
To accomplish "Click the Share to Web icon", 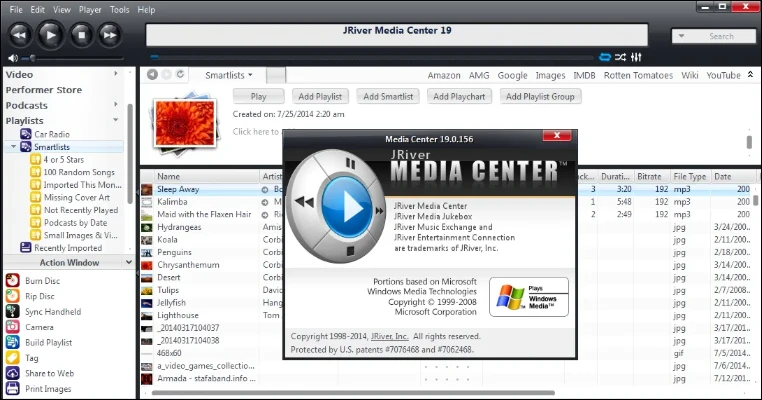I will pyautogui.click(x=13, y=373).
